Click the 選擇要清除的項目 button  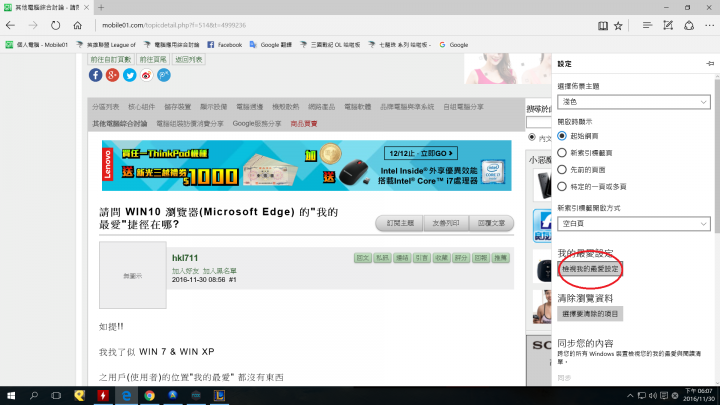click(590, 314)
